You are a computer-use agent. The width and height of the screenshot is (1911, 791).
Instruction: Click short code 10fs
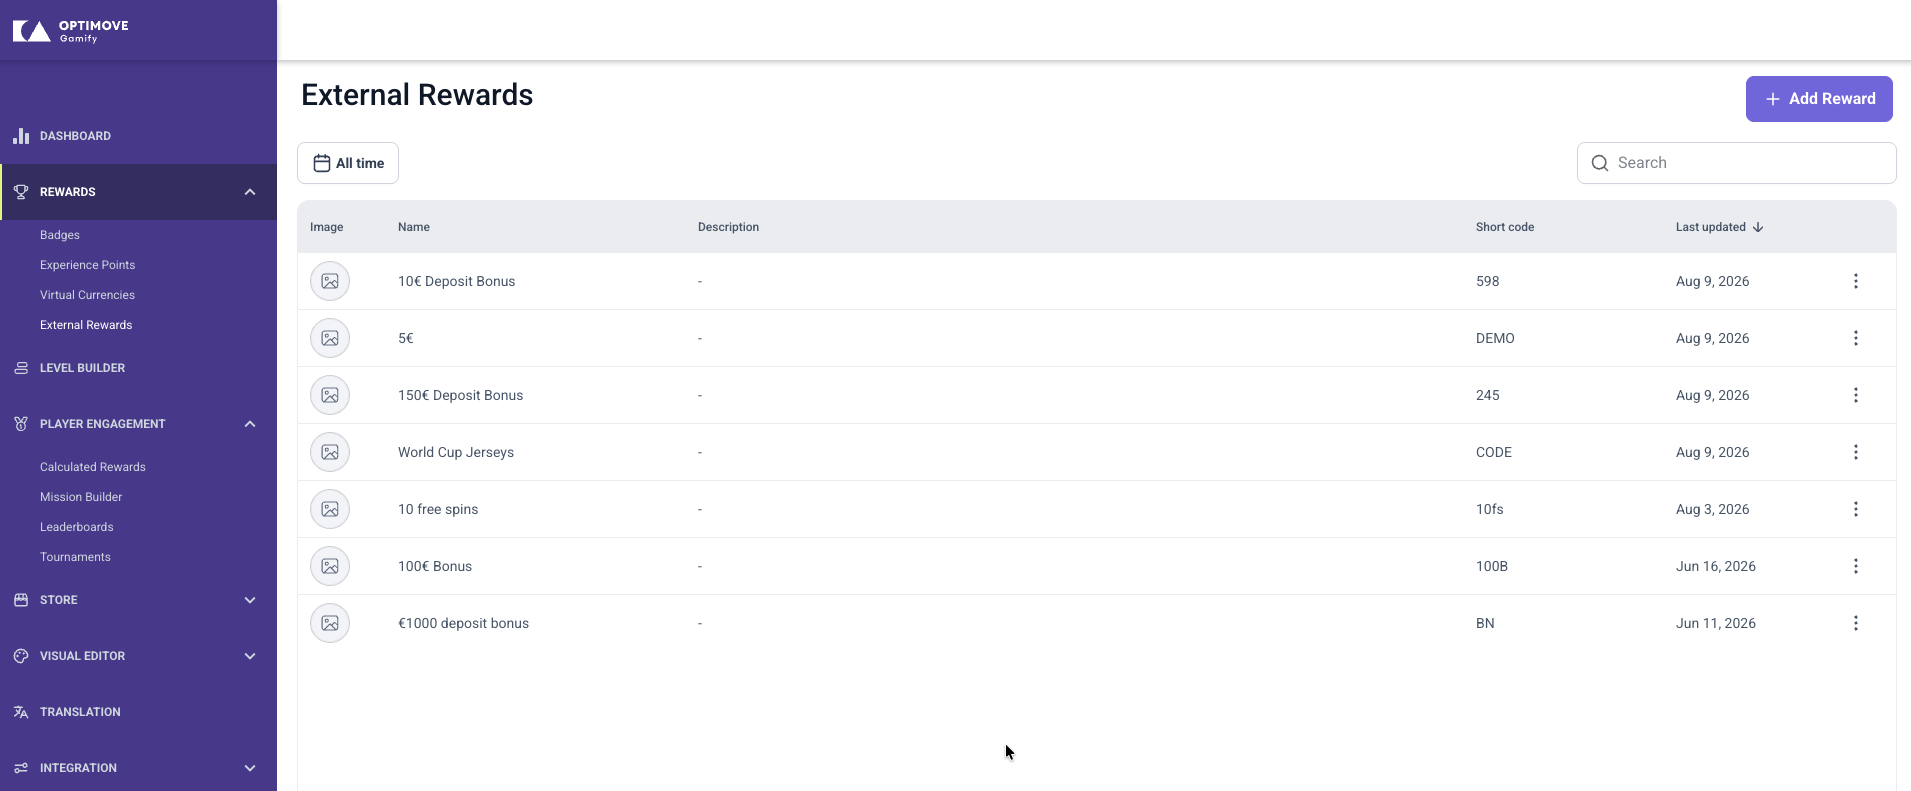coord(1490,509)
